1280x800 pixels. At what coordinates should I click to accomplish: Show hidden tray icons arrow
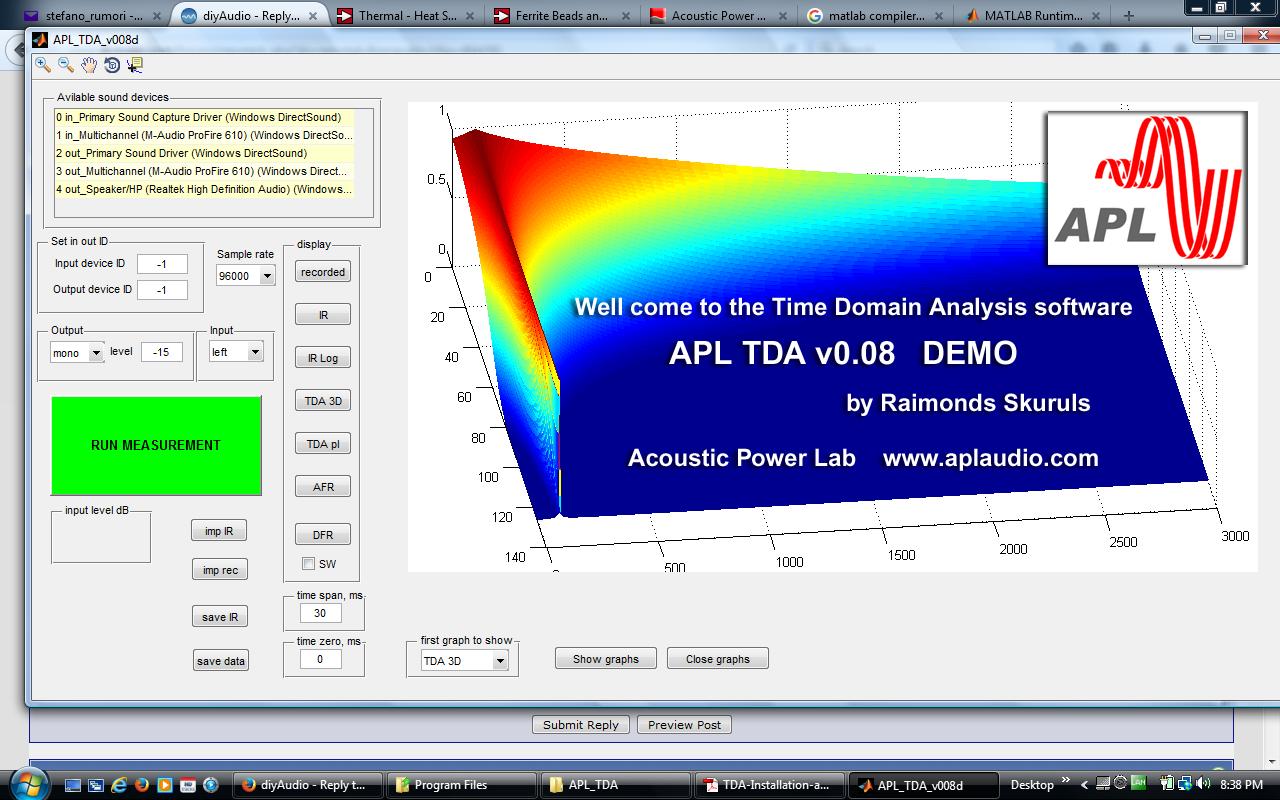1084,785
